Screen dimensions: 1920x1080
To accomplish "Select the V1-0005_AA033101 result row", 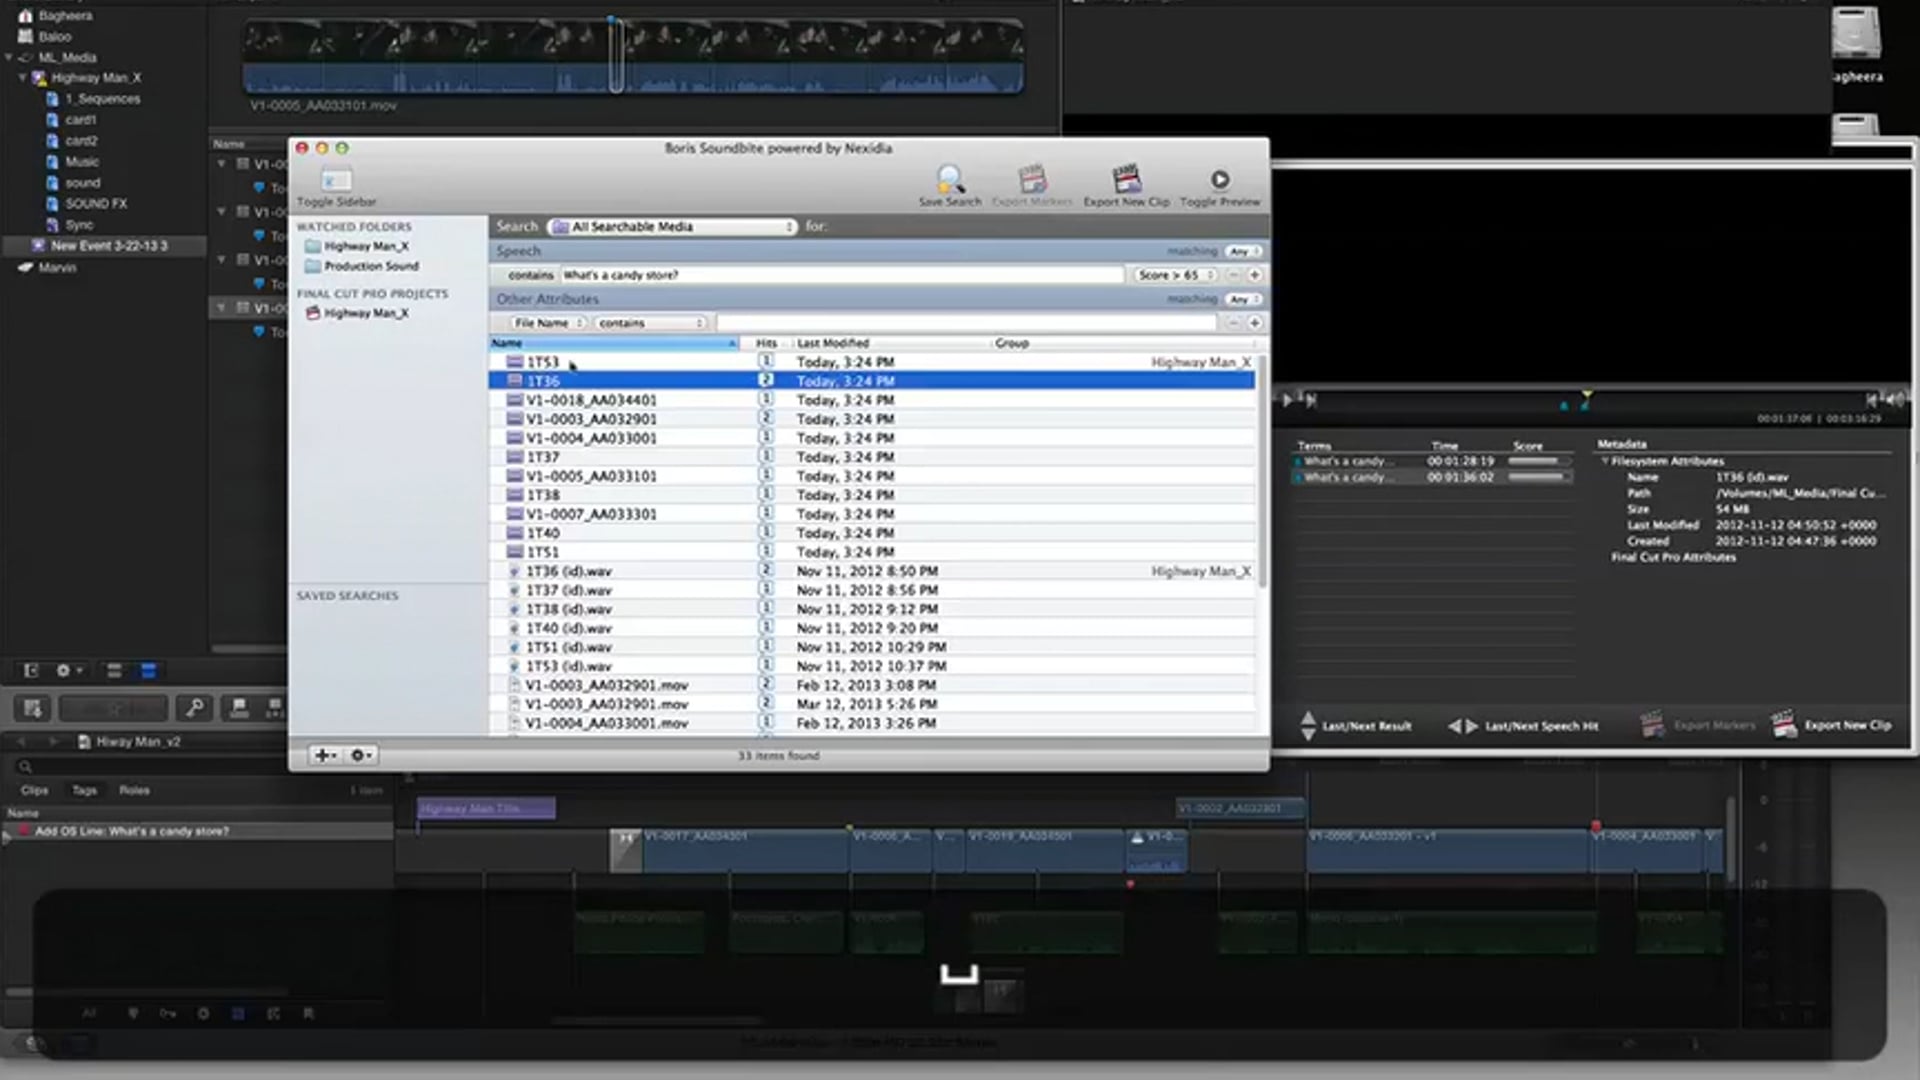I will click(871, 476).
